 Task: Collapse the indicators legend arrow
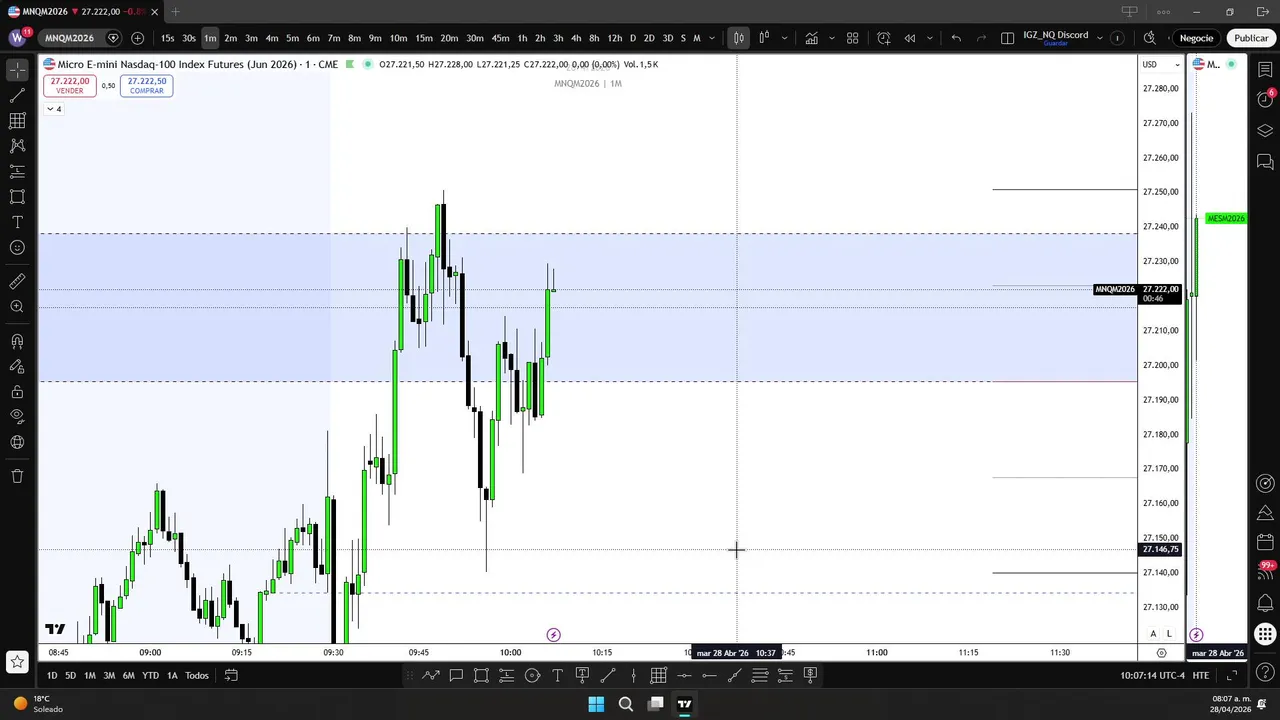(x=54, y=109)
